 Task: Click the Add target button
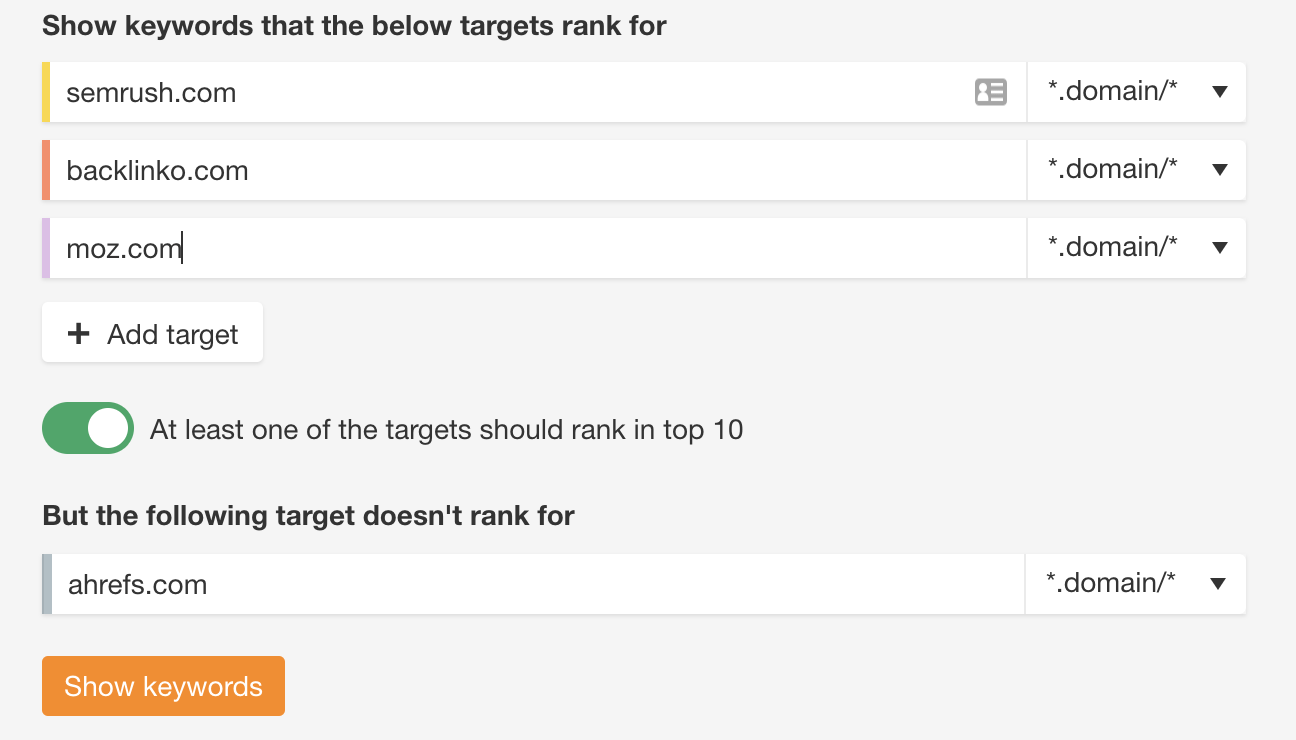(x=152, y=332)
